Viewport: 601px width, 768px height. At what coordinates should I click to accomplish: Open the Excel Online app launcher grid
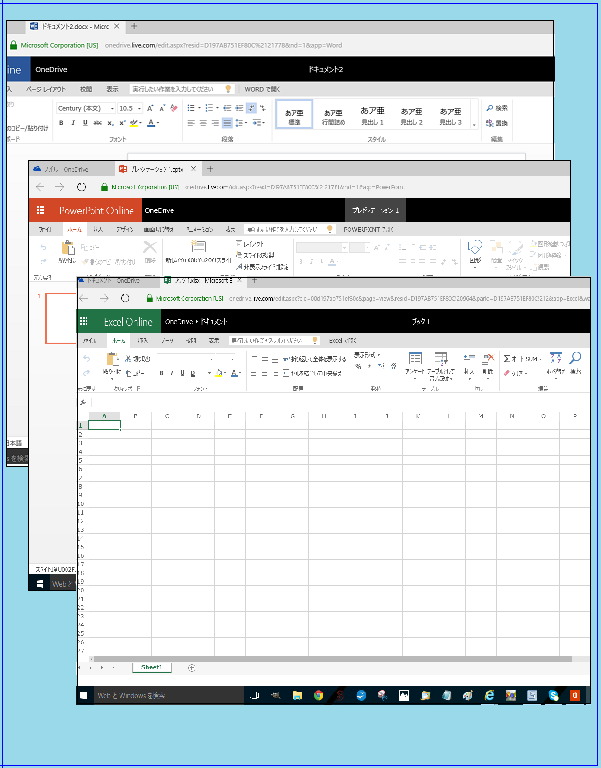[x=84, y=321]
